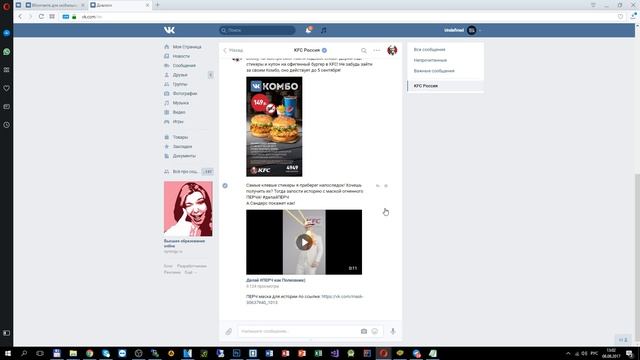Screen dimensions: 640x360
Task: Open the pink advertisement image
Action: [188, 209]
